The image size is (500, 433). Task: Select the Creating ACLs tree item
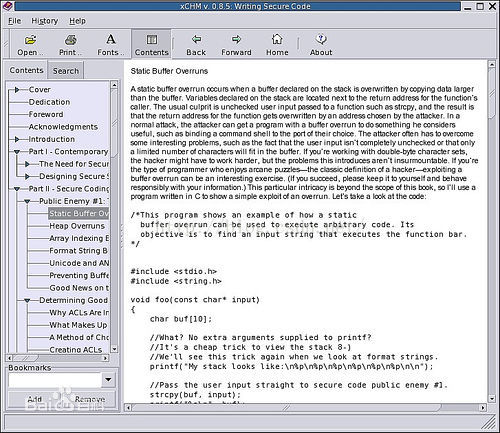(x=76, y=350)
